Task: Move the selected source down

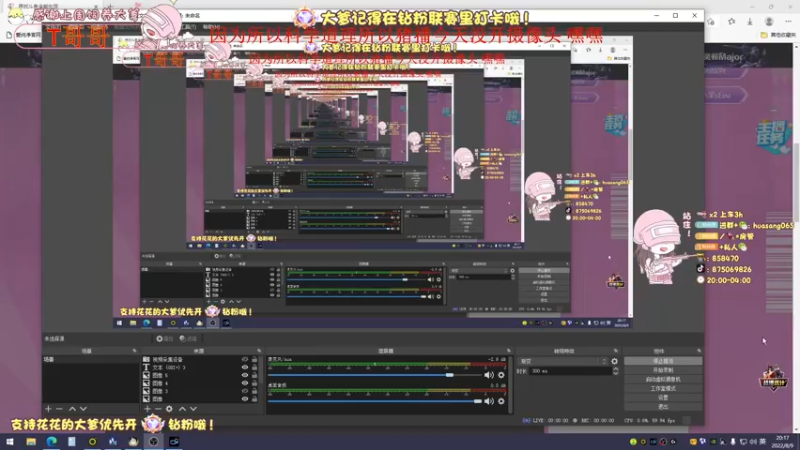Action: 193,409
